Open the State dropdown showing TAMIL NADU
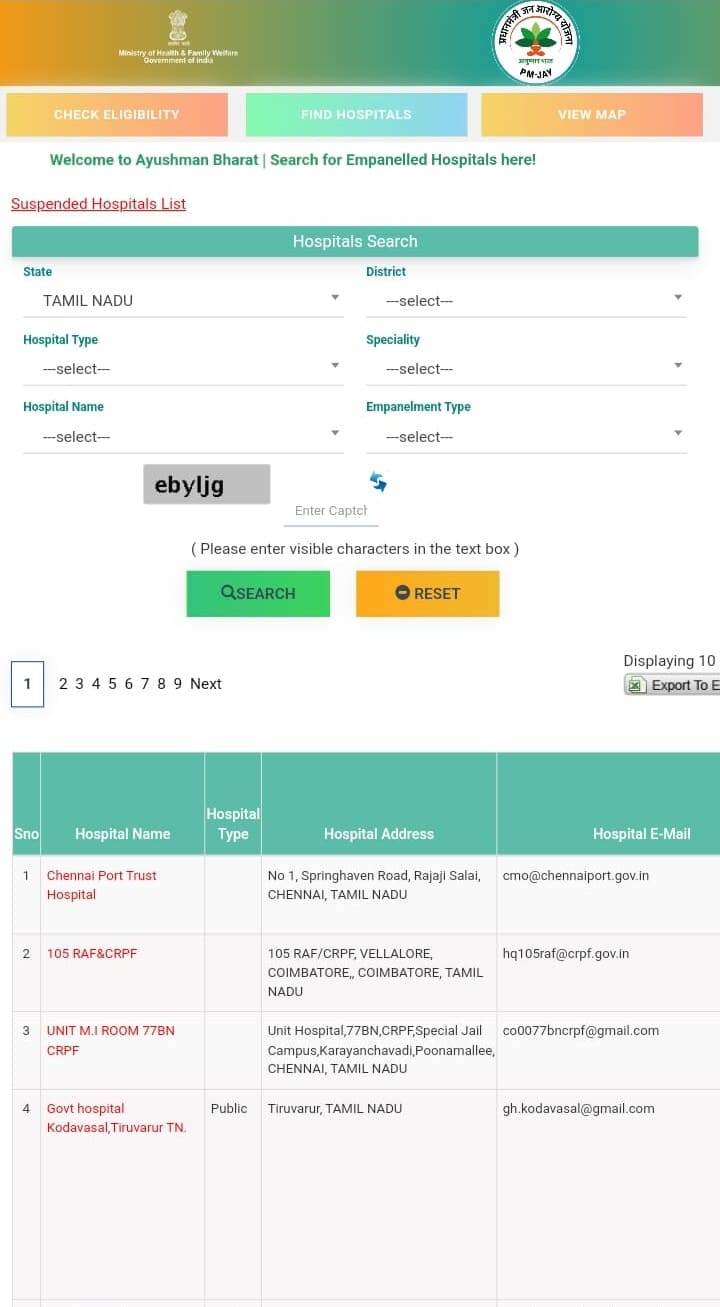The width and height of the screenshot is (720, 1307). click(183, 300)
